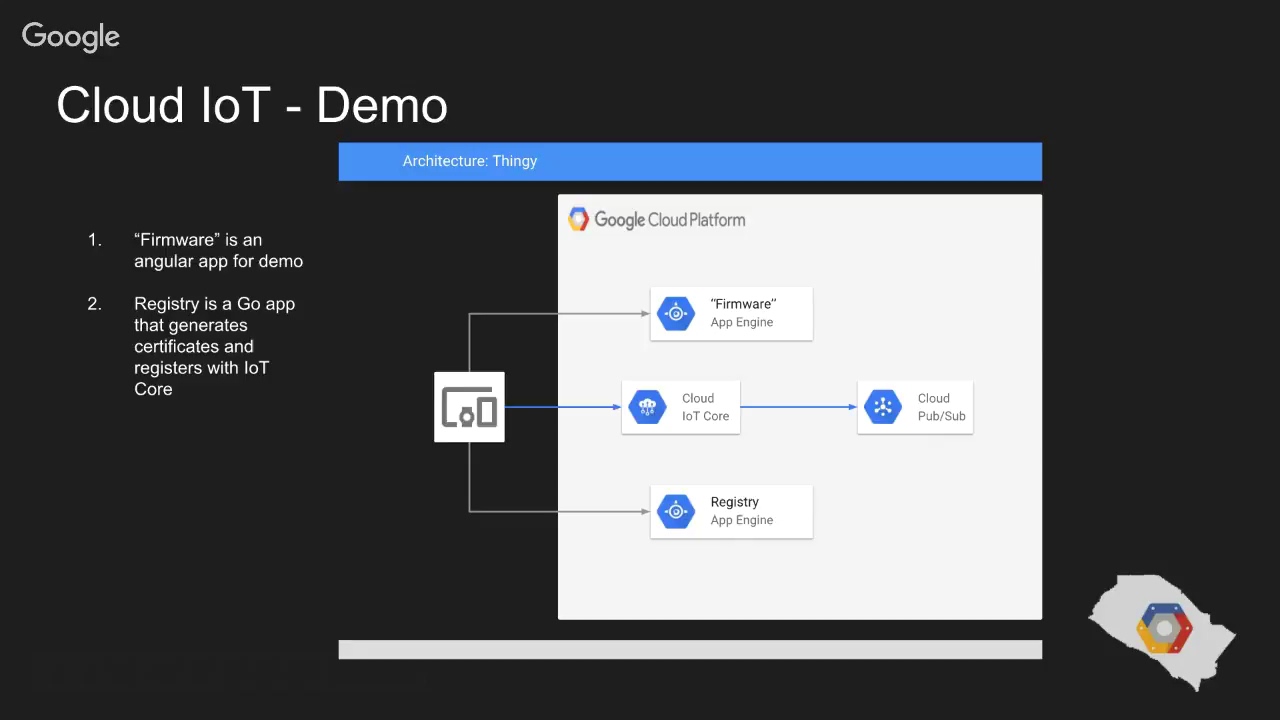
Task: Click the Google logo at top left
Action: point(70,37)
